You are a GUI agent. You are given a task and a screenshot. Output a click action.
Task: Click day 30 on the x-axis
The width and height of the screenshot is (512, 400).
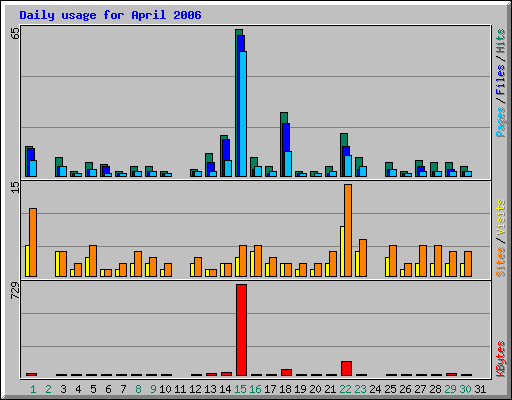pyautogui.click(x=465, y=389)
